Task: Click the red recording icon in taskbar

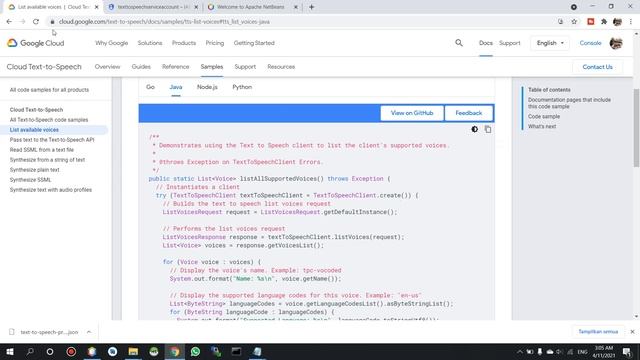Action: (71, 351)
